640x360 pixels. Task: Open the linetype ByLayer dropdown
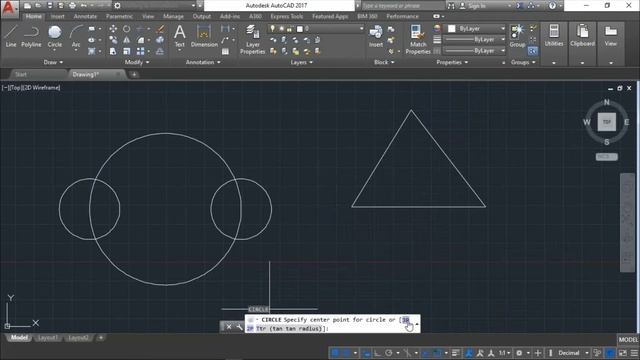[475, 51]
